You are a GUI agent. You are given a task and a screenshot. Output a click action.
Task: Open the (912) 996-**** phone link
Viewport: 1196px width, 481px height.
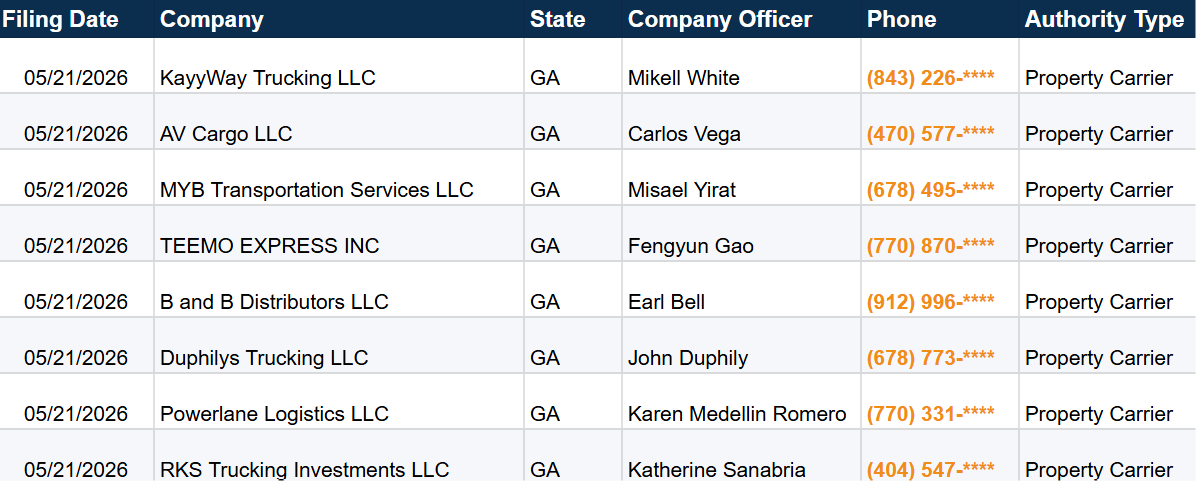[x=931, y=302]
